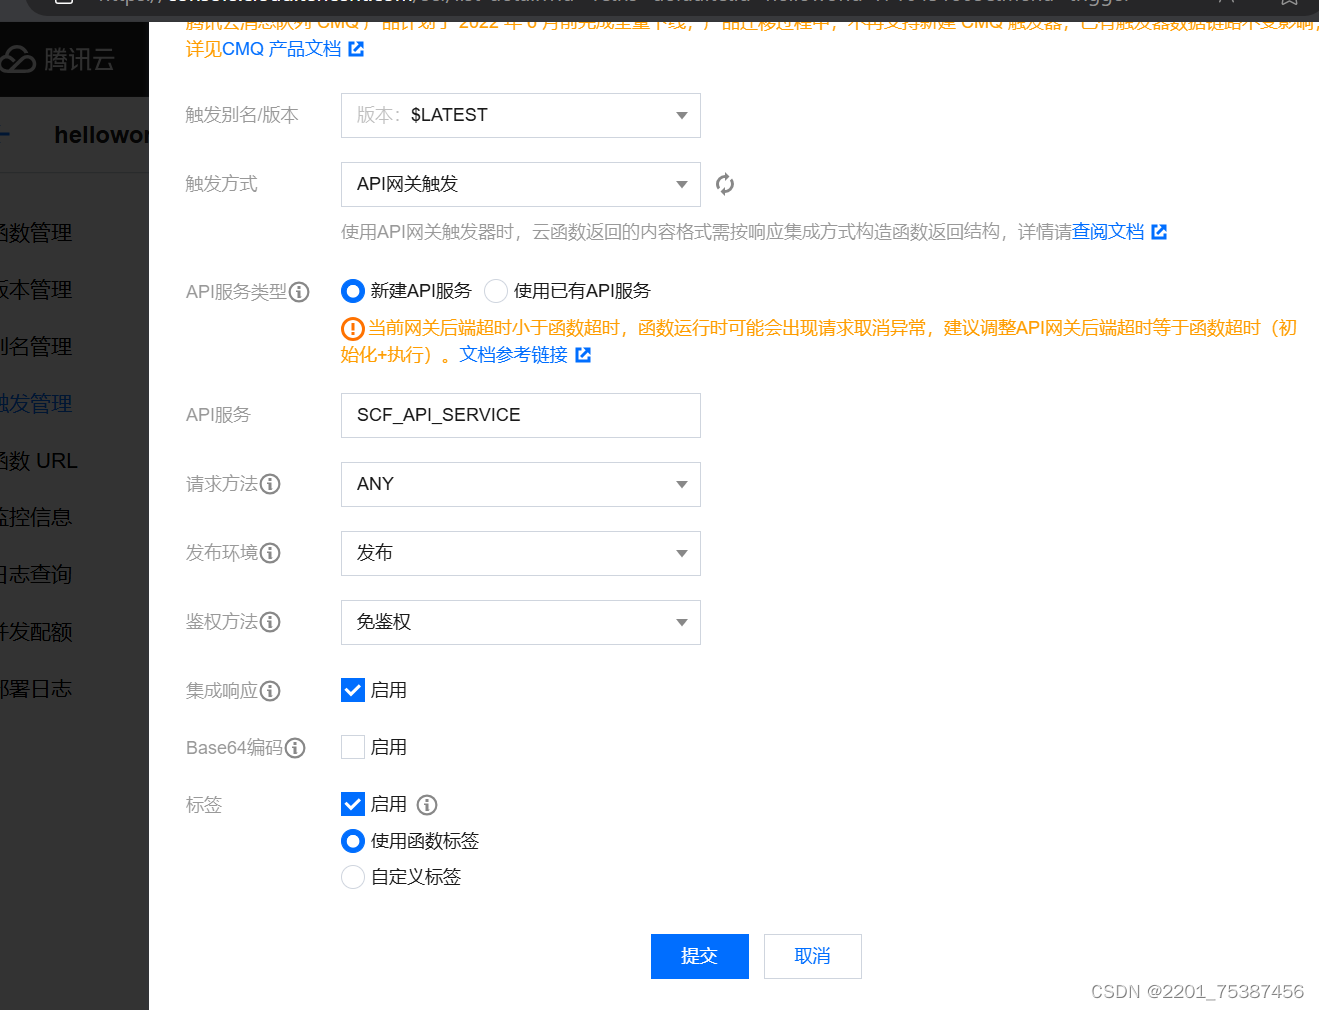Click external link icon after 文档参考链接
This screenshot has width=1319, height=1010.
pos(583,355)
